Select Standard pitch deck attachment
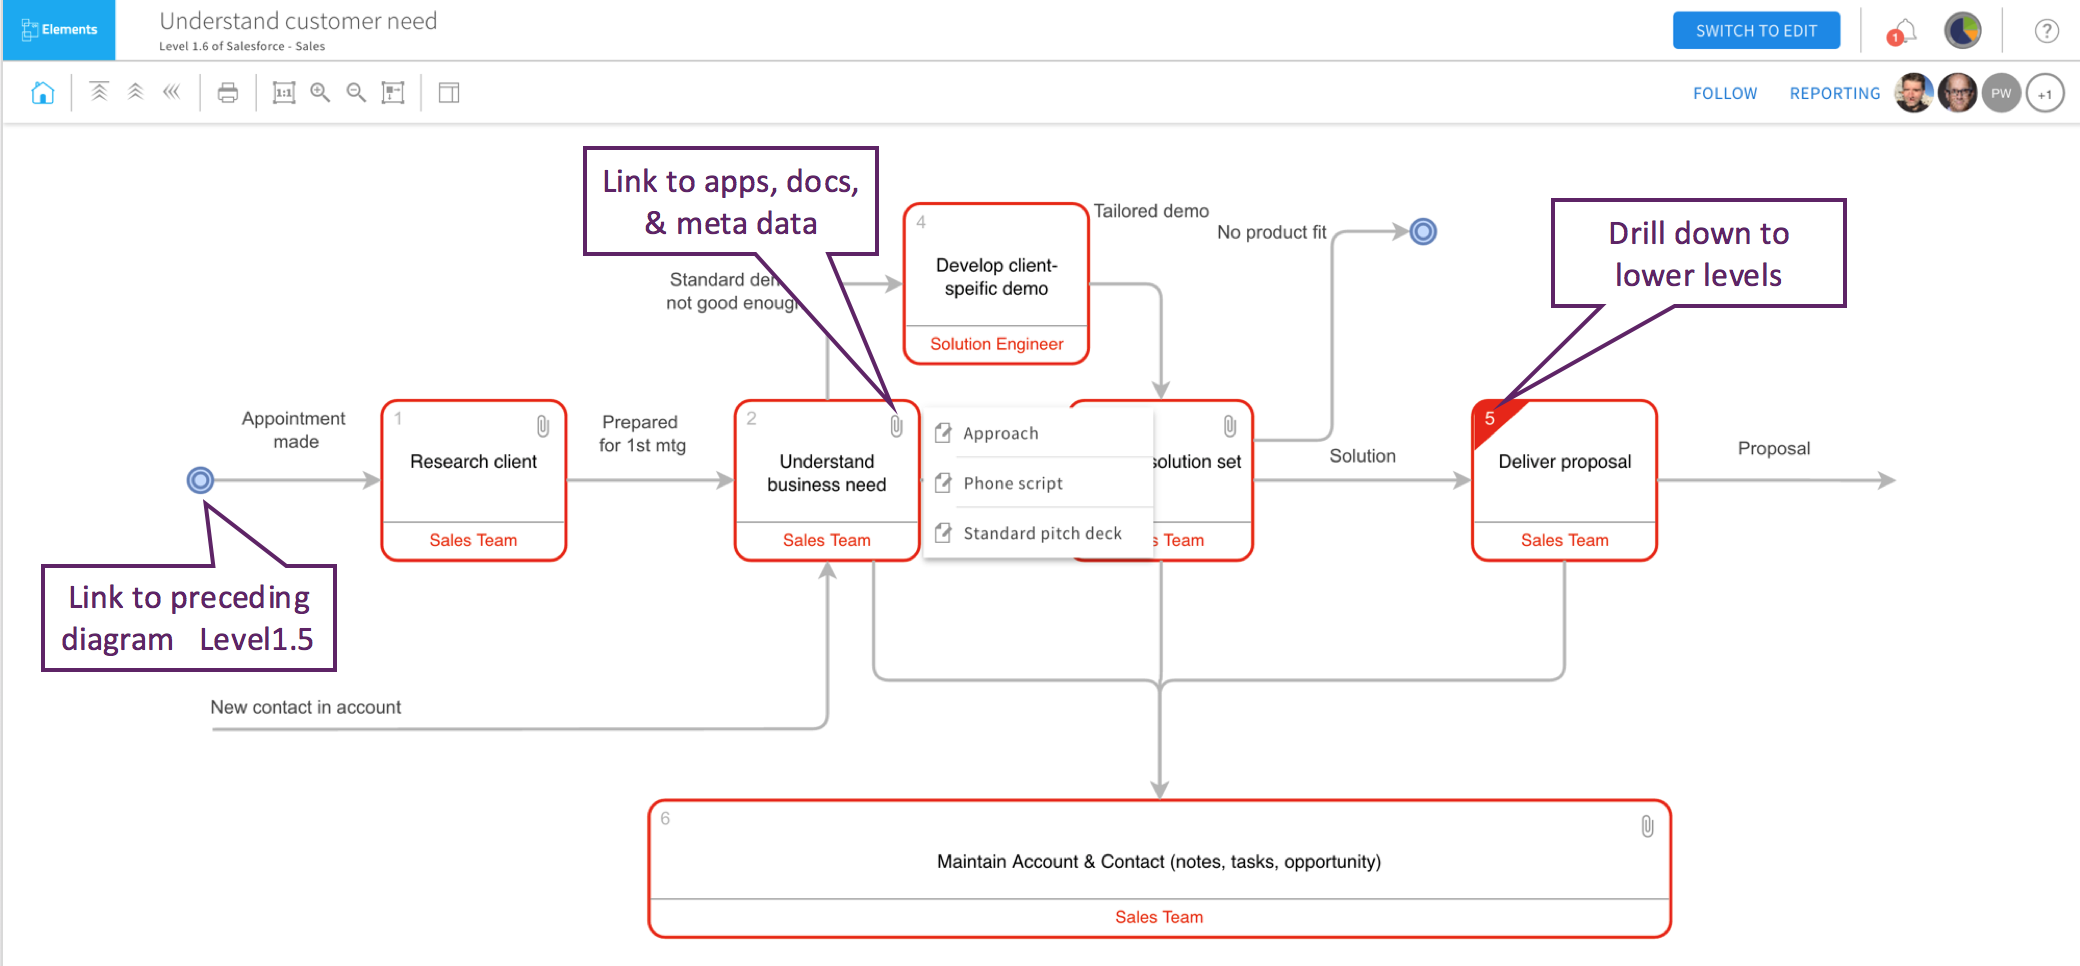Screen dimensions: 2080x966 (1041, 534)
